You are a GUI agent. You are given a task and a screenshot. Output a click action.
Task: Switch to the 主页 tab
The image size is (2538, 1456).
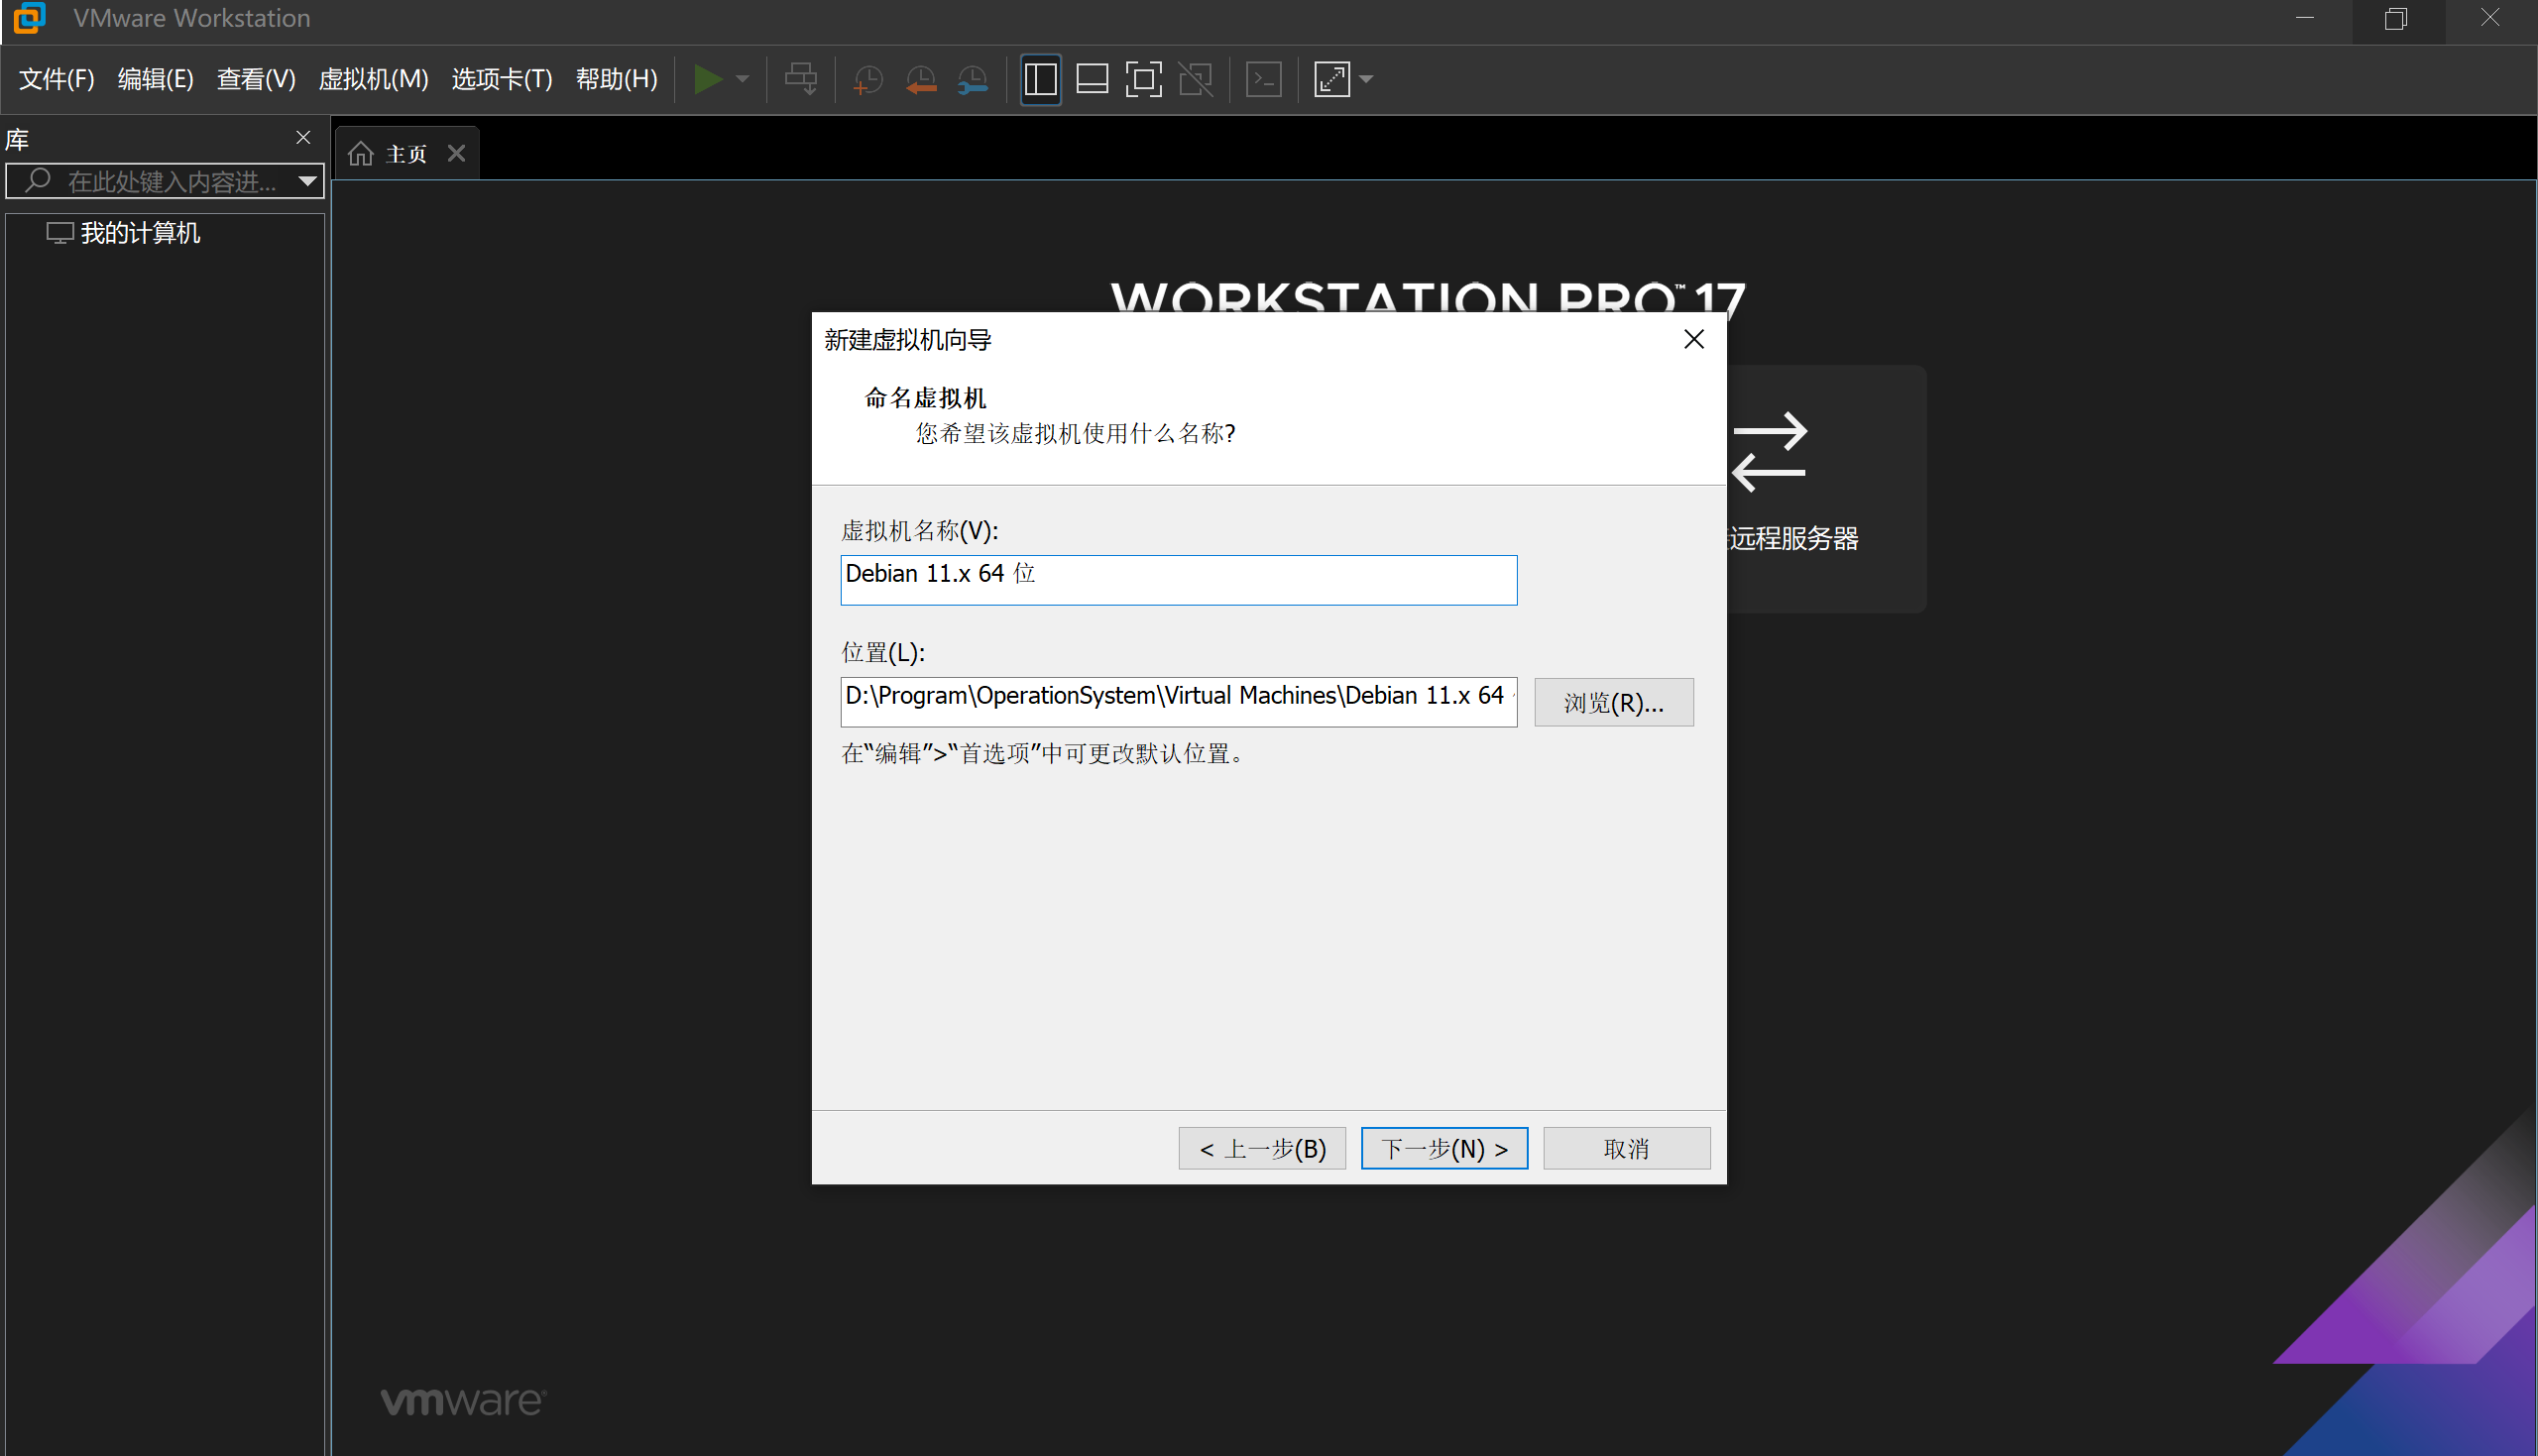tap(405, 154)
